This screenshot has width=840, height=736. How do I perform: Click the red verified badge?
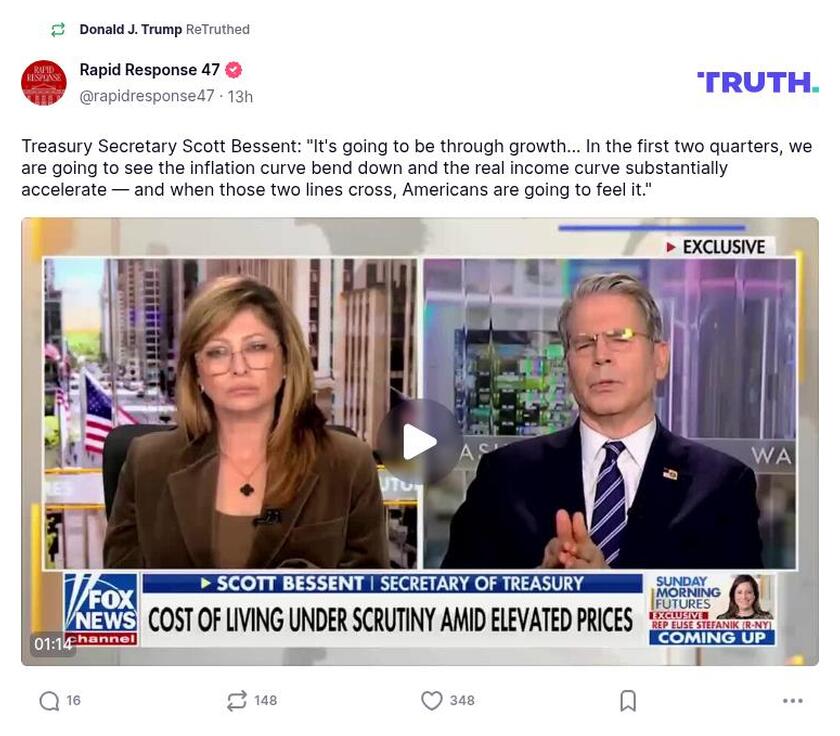tap(234, 70)
